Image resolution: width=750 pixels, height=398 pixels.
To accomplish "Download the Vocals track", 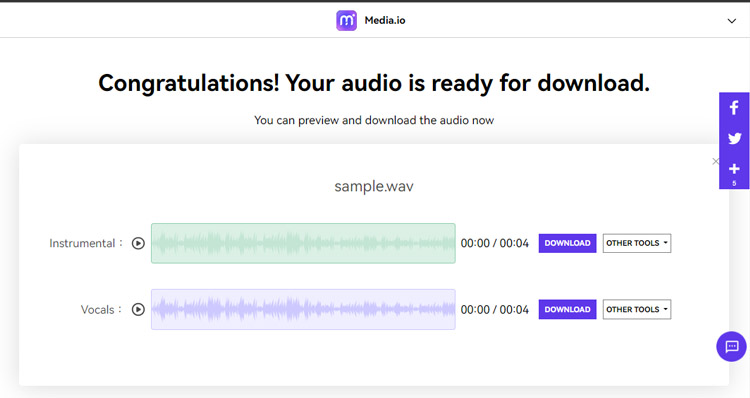I will [x=567, y=310].
